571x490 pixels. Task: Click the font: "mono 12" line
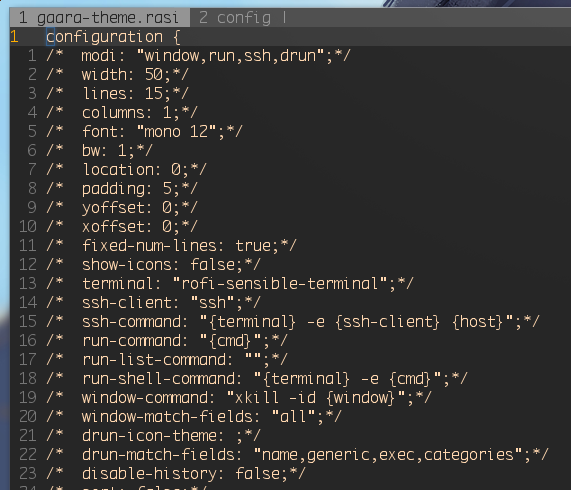click(144, 131)
